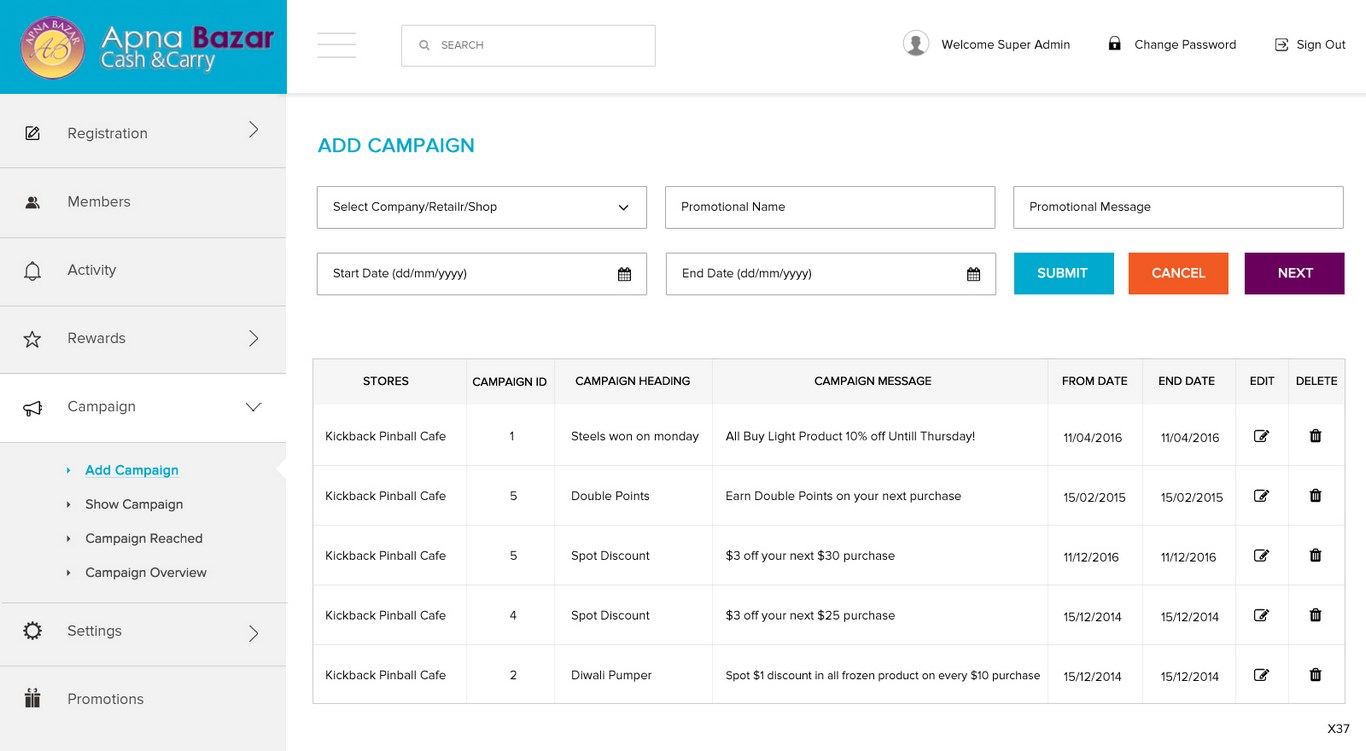Open Select Company/Retailr/Shop dropdown

pyautogui.click(x=481, y=207)
